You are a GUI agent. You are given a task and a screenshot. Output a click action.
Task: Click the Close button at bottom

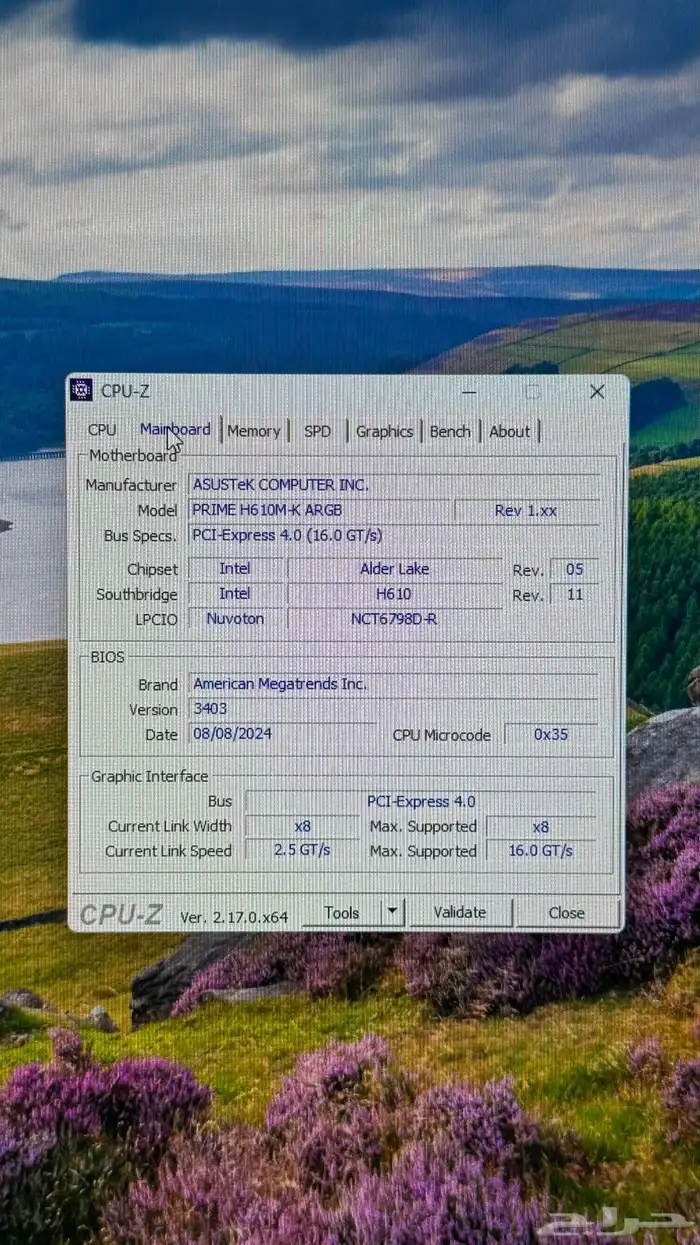tap(566, 912)
